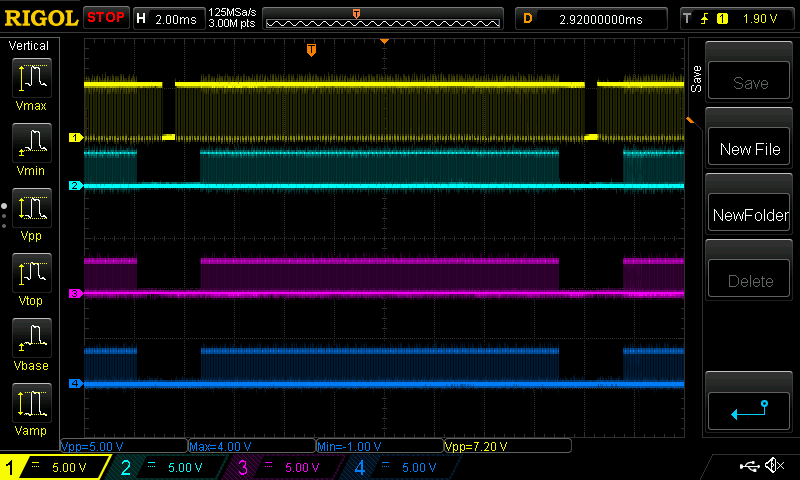Select the Vamp measurement icon
This screenshot has width=800, height=480.
point(32,402)
